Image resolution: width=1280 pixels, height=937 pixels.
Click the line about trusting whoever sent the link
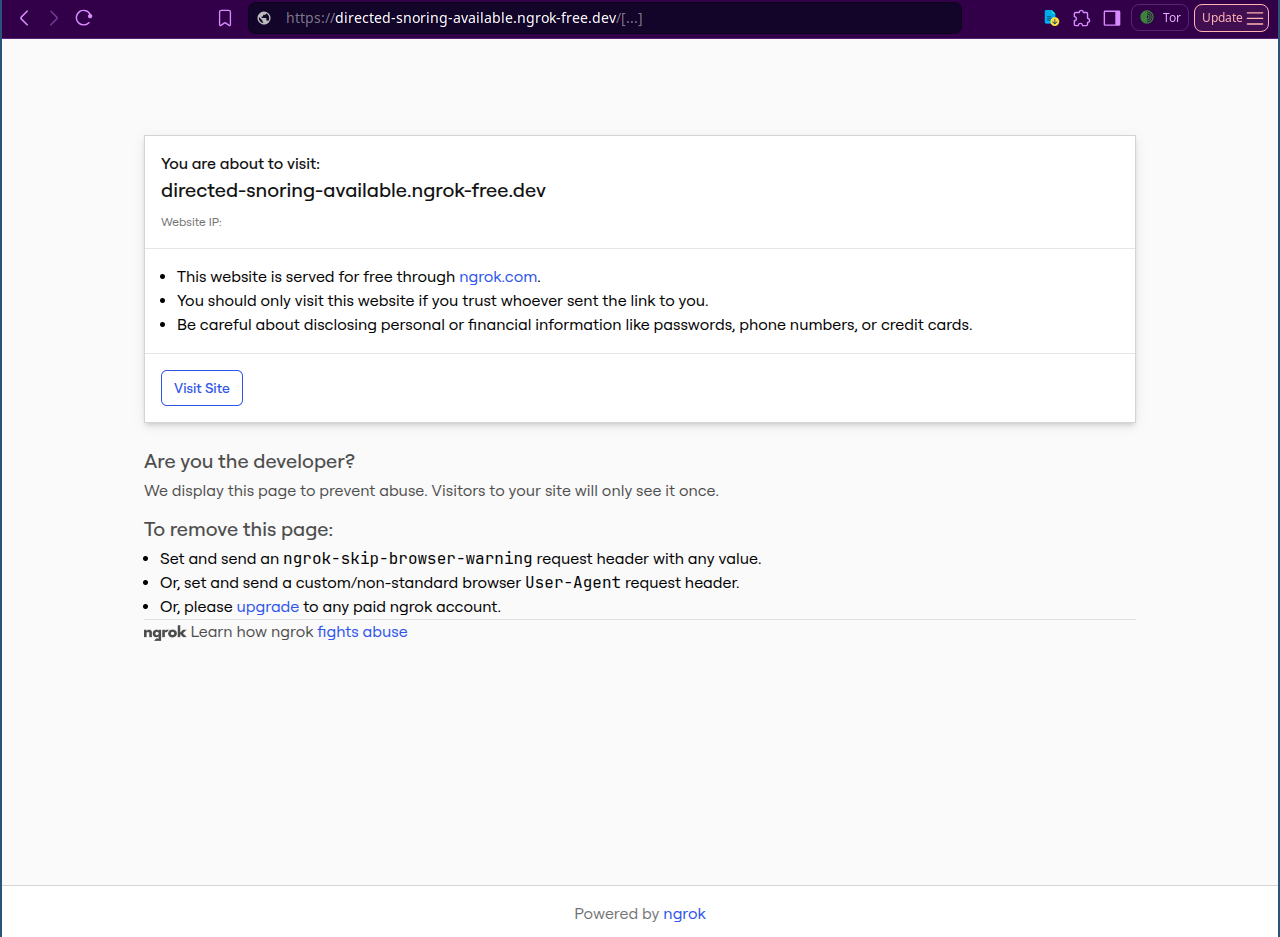click(442, 301)
